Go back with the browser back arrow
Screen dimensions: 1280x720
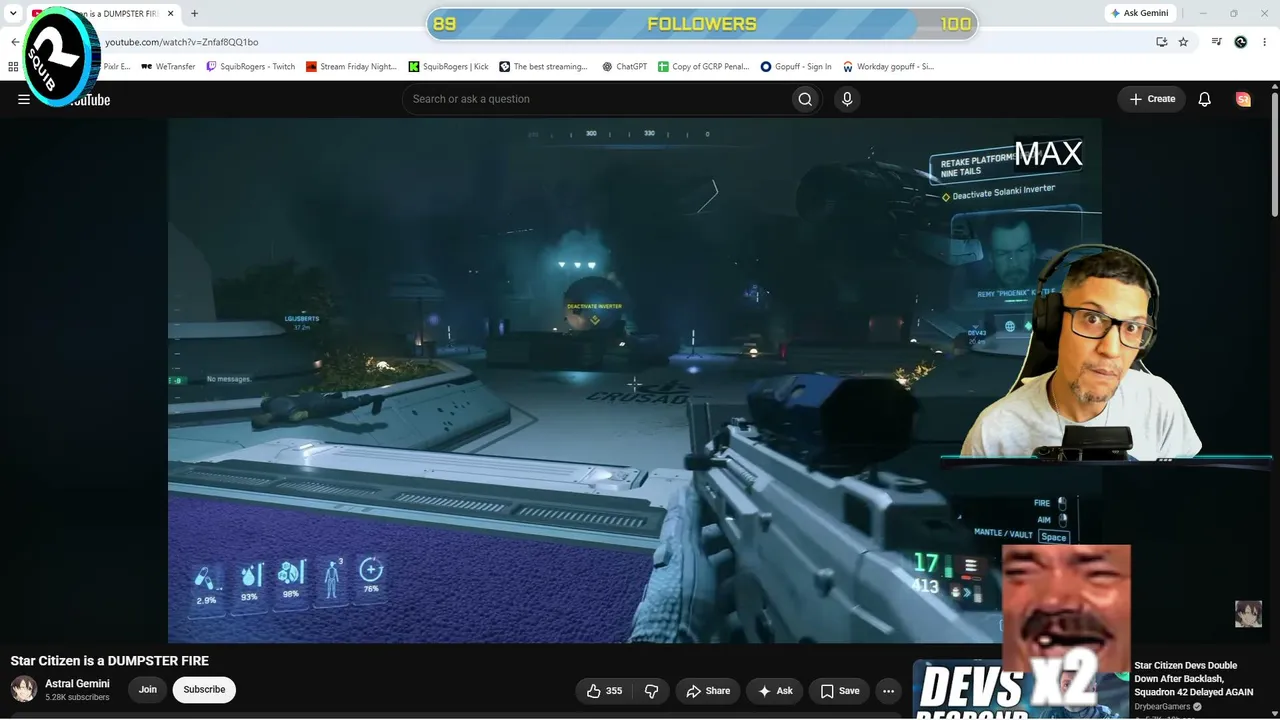pyautogui.click(x=15, y=42)
